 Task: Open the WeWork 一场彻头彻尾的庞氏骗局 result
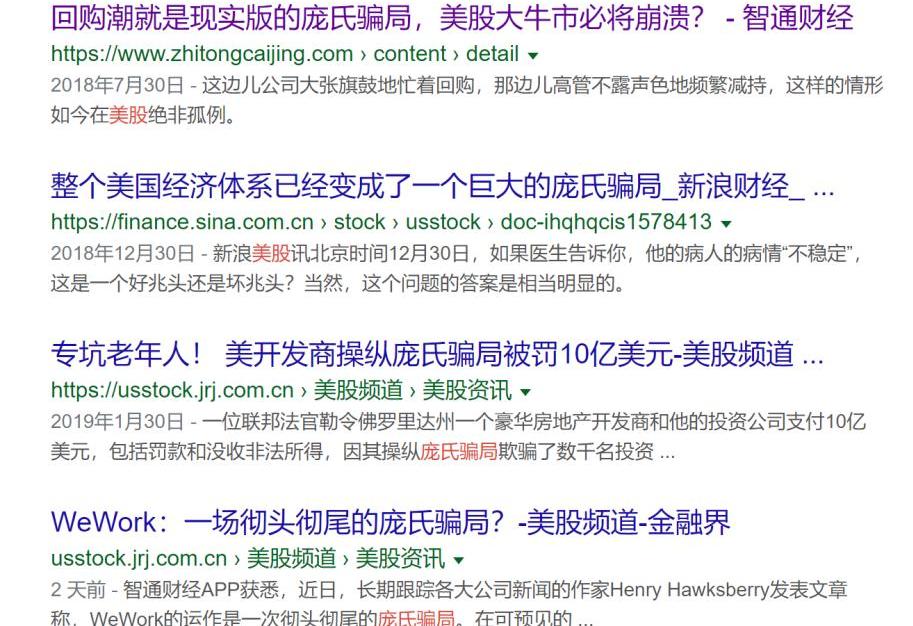click(x=390, y=522)
